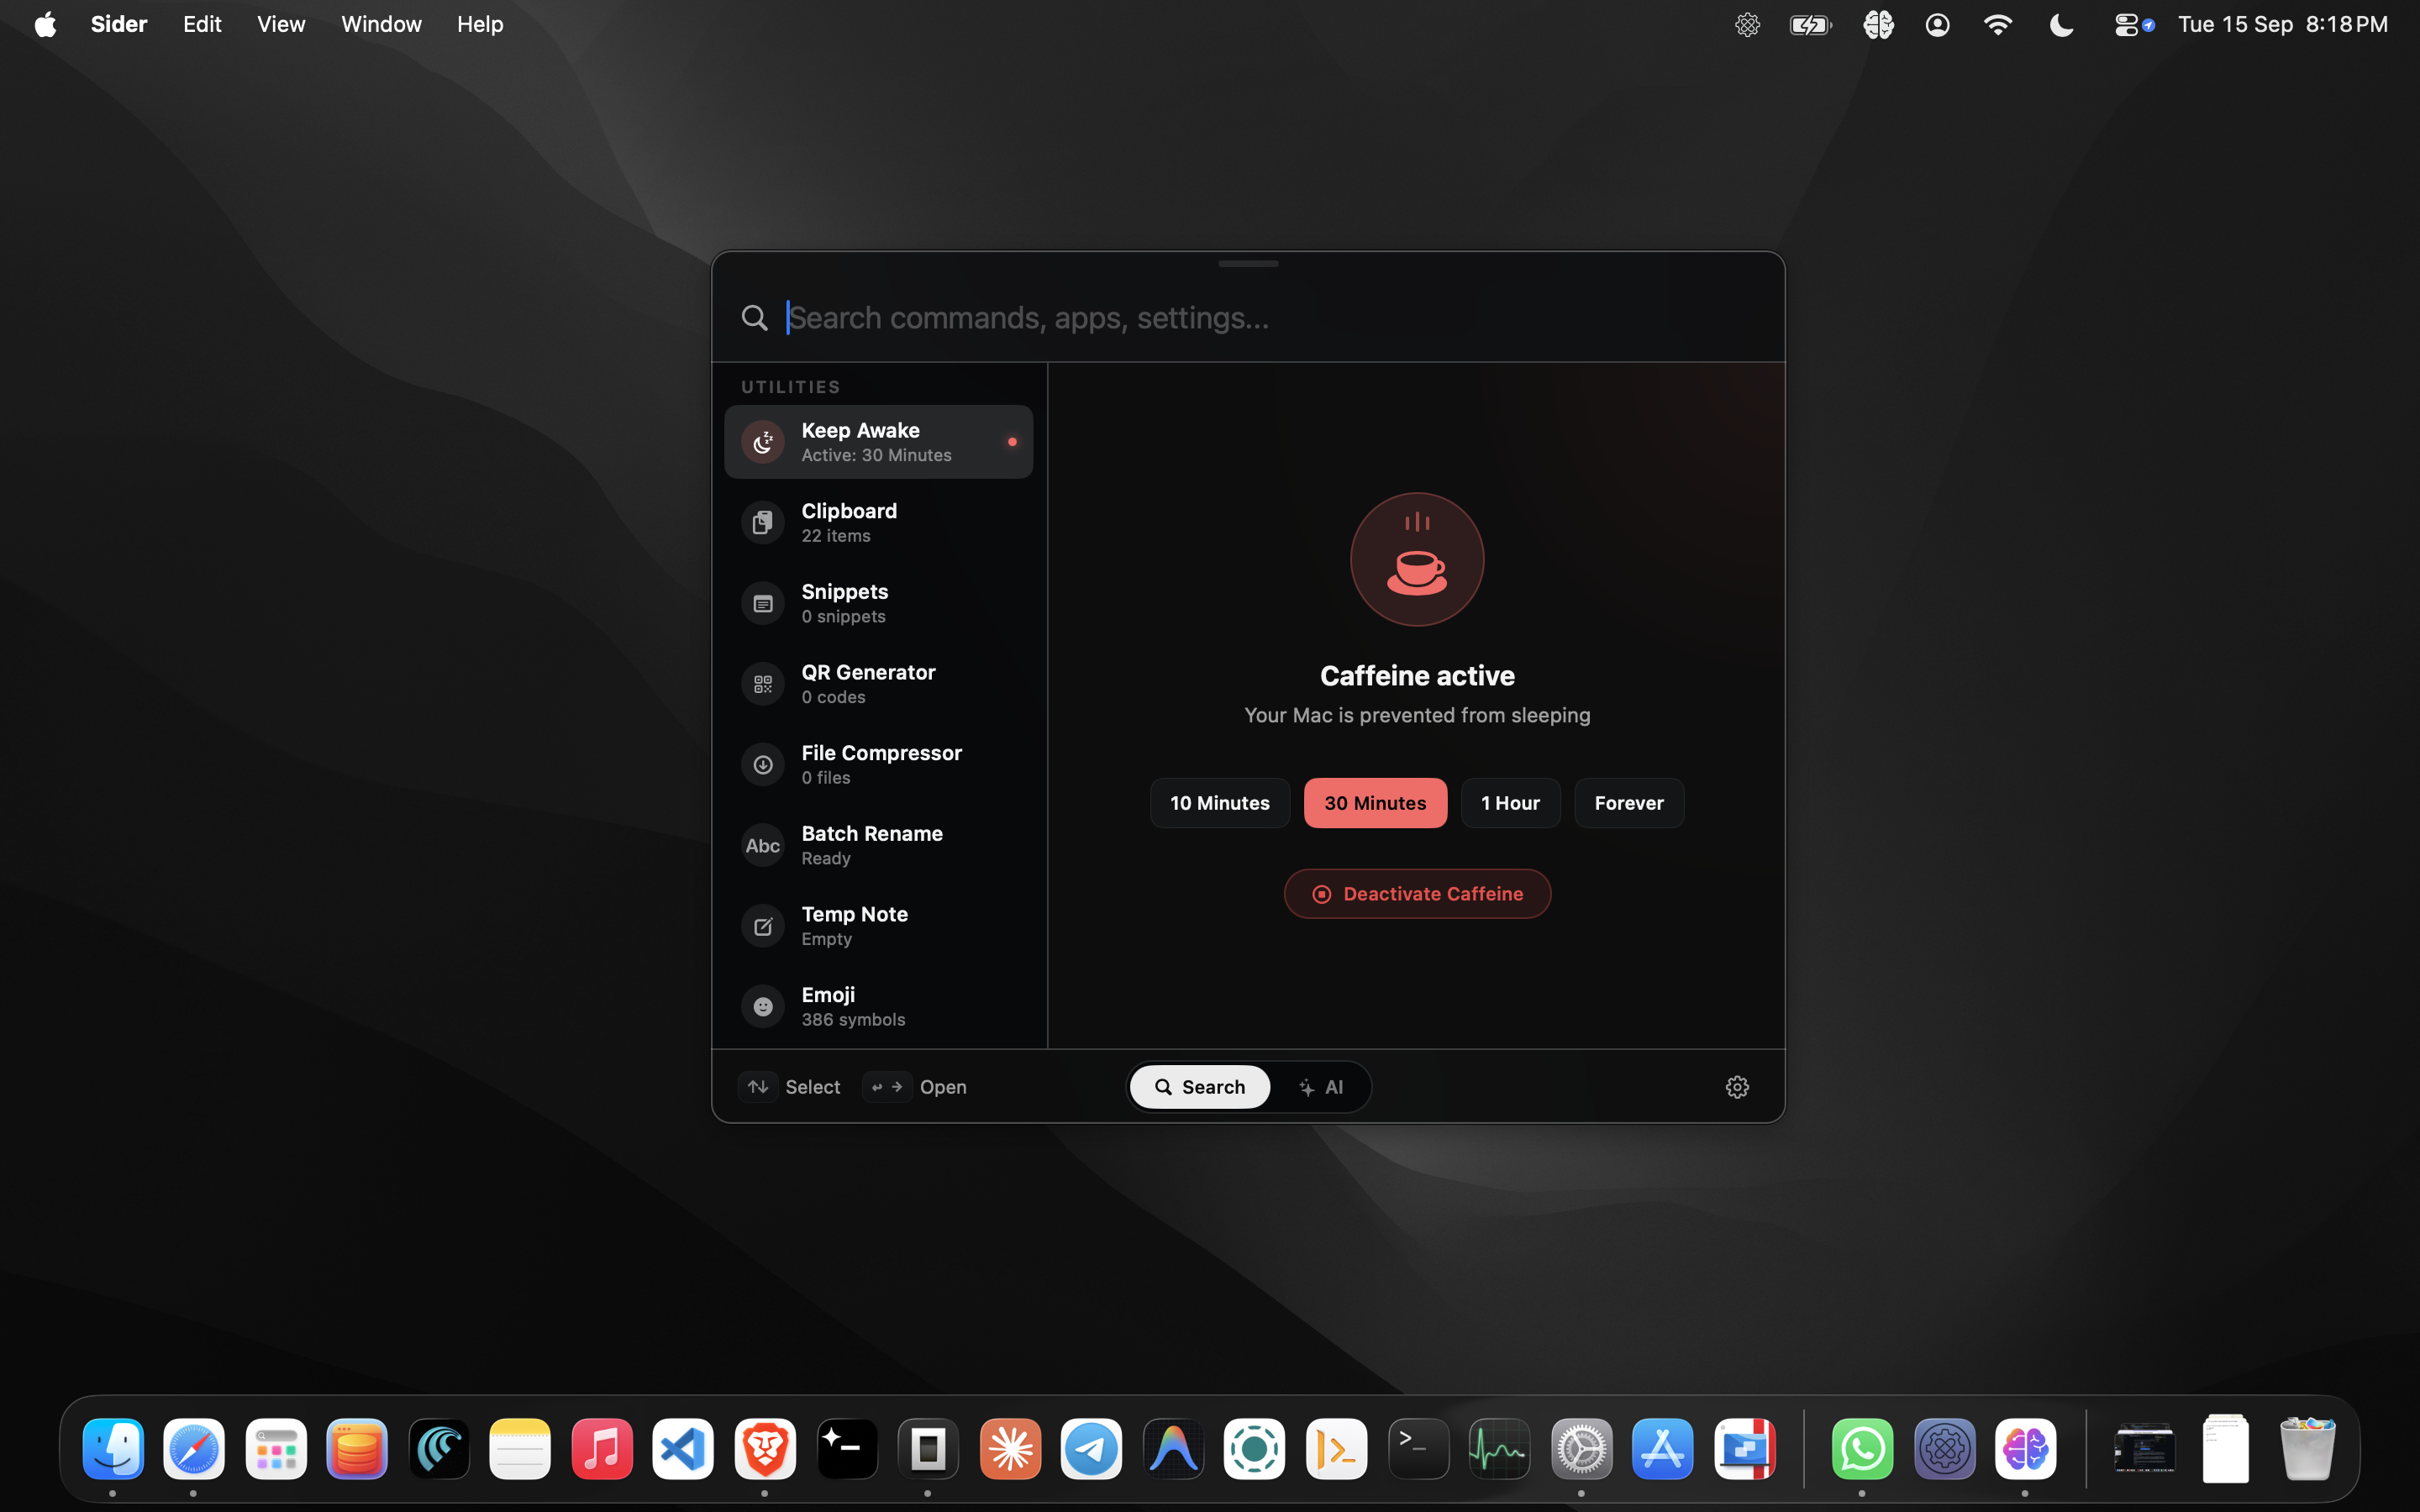This screenshot has width=2420, height=1512.
Task: Open launcher settings via the gear icon
Action: 1737,1087
